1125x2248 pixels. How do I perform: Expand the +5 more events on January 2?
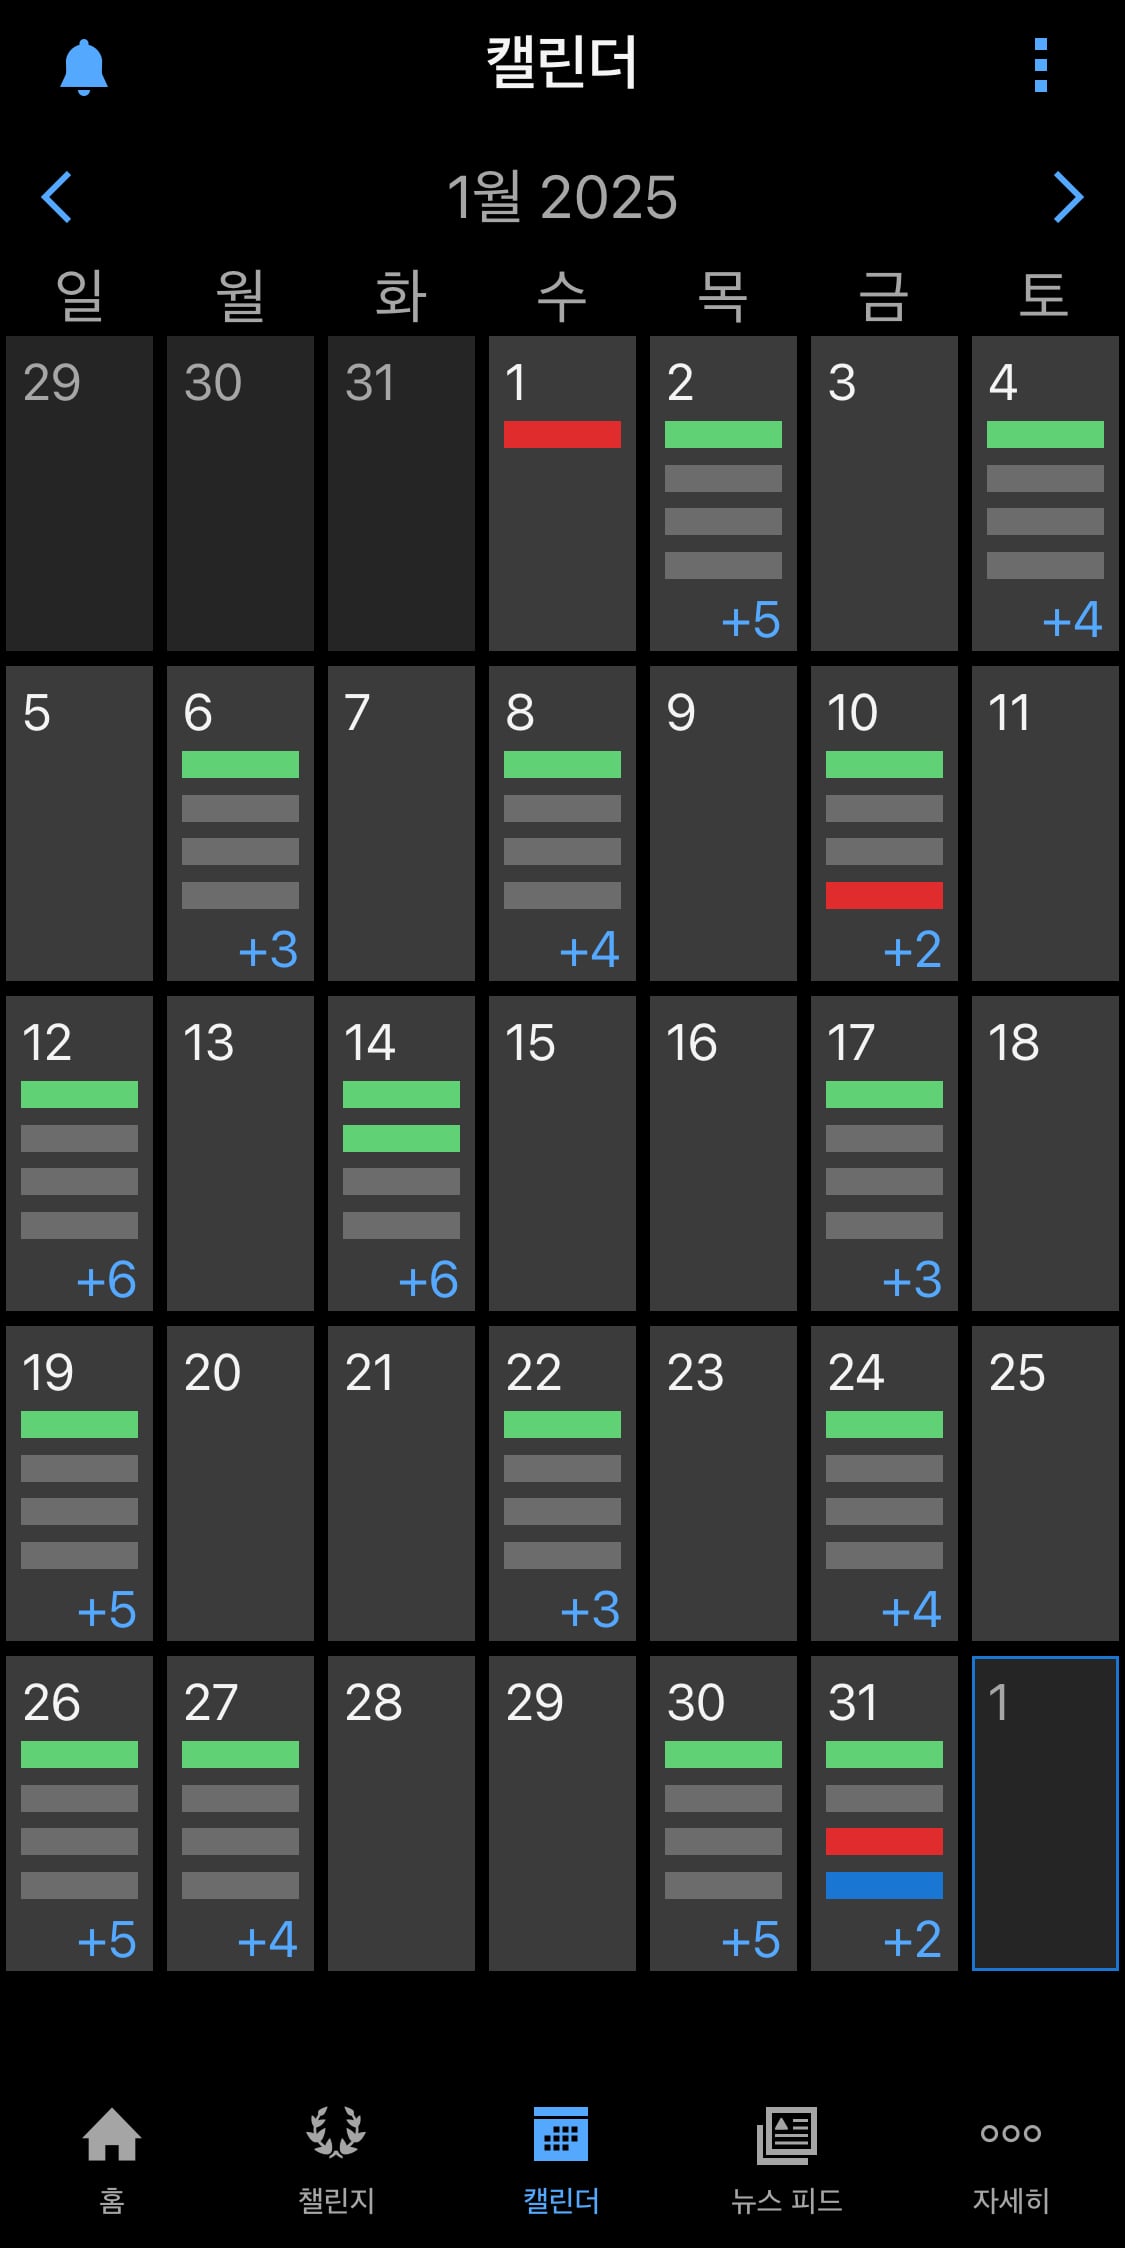(x=751, y=620)
